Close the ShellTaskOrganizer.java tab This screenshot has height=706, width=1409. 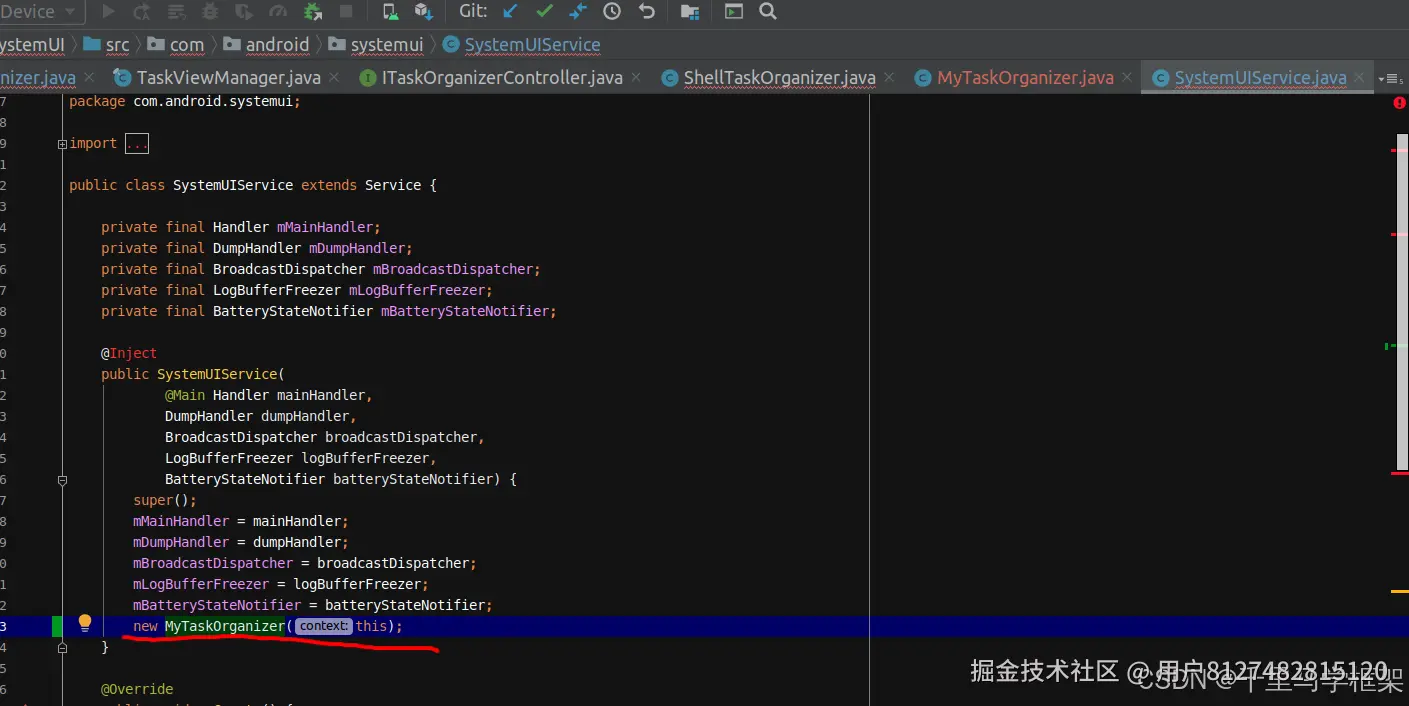pos(889,77)
